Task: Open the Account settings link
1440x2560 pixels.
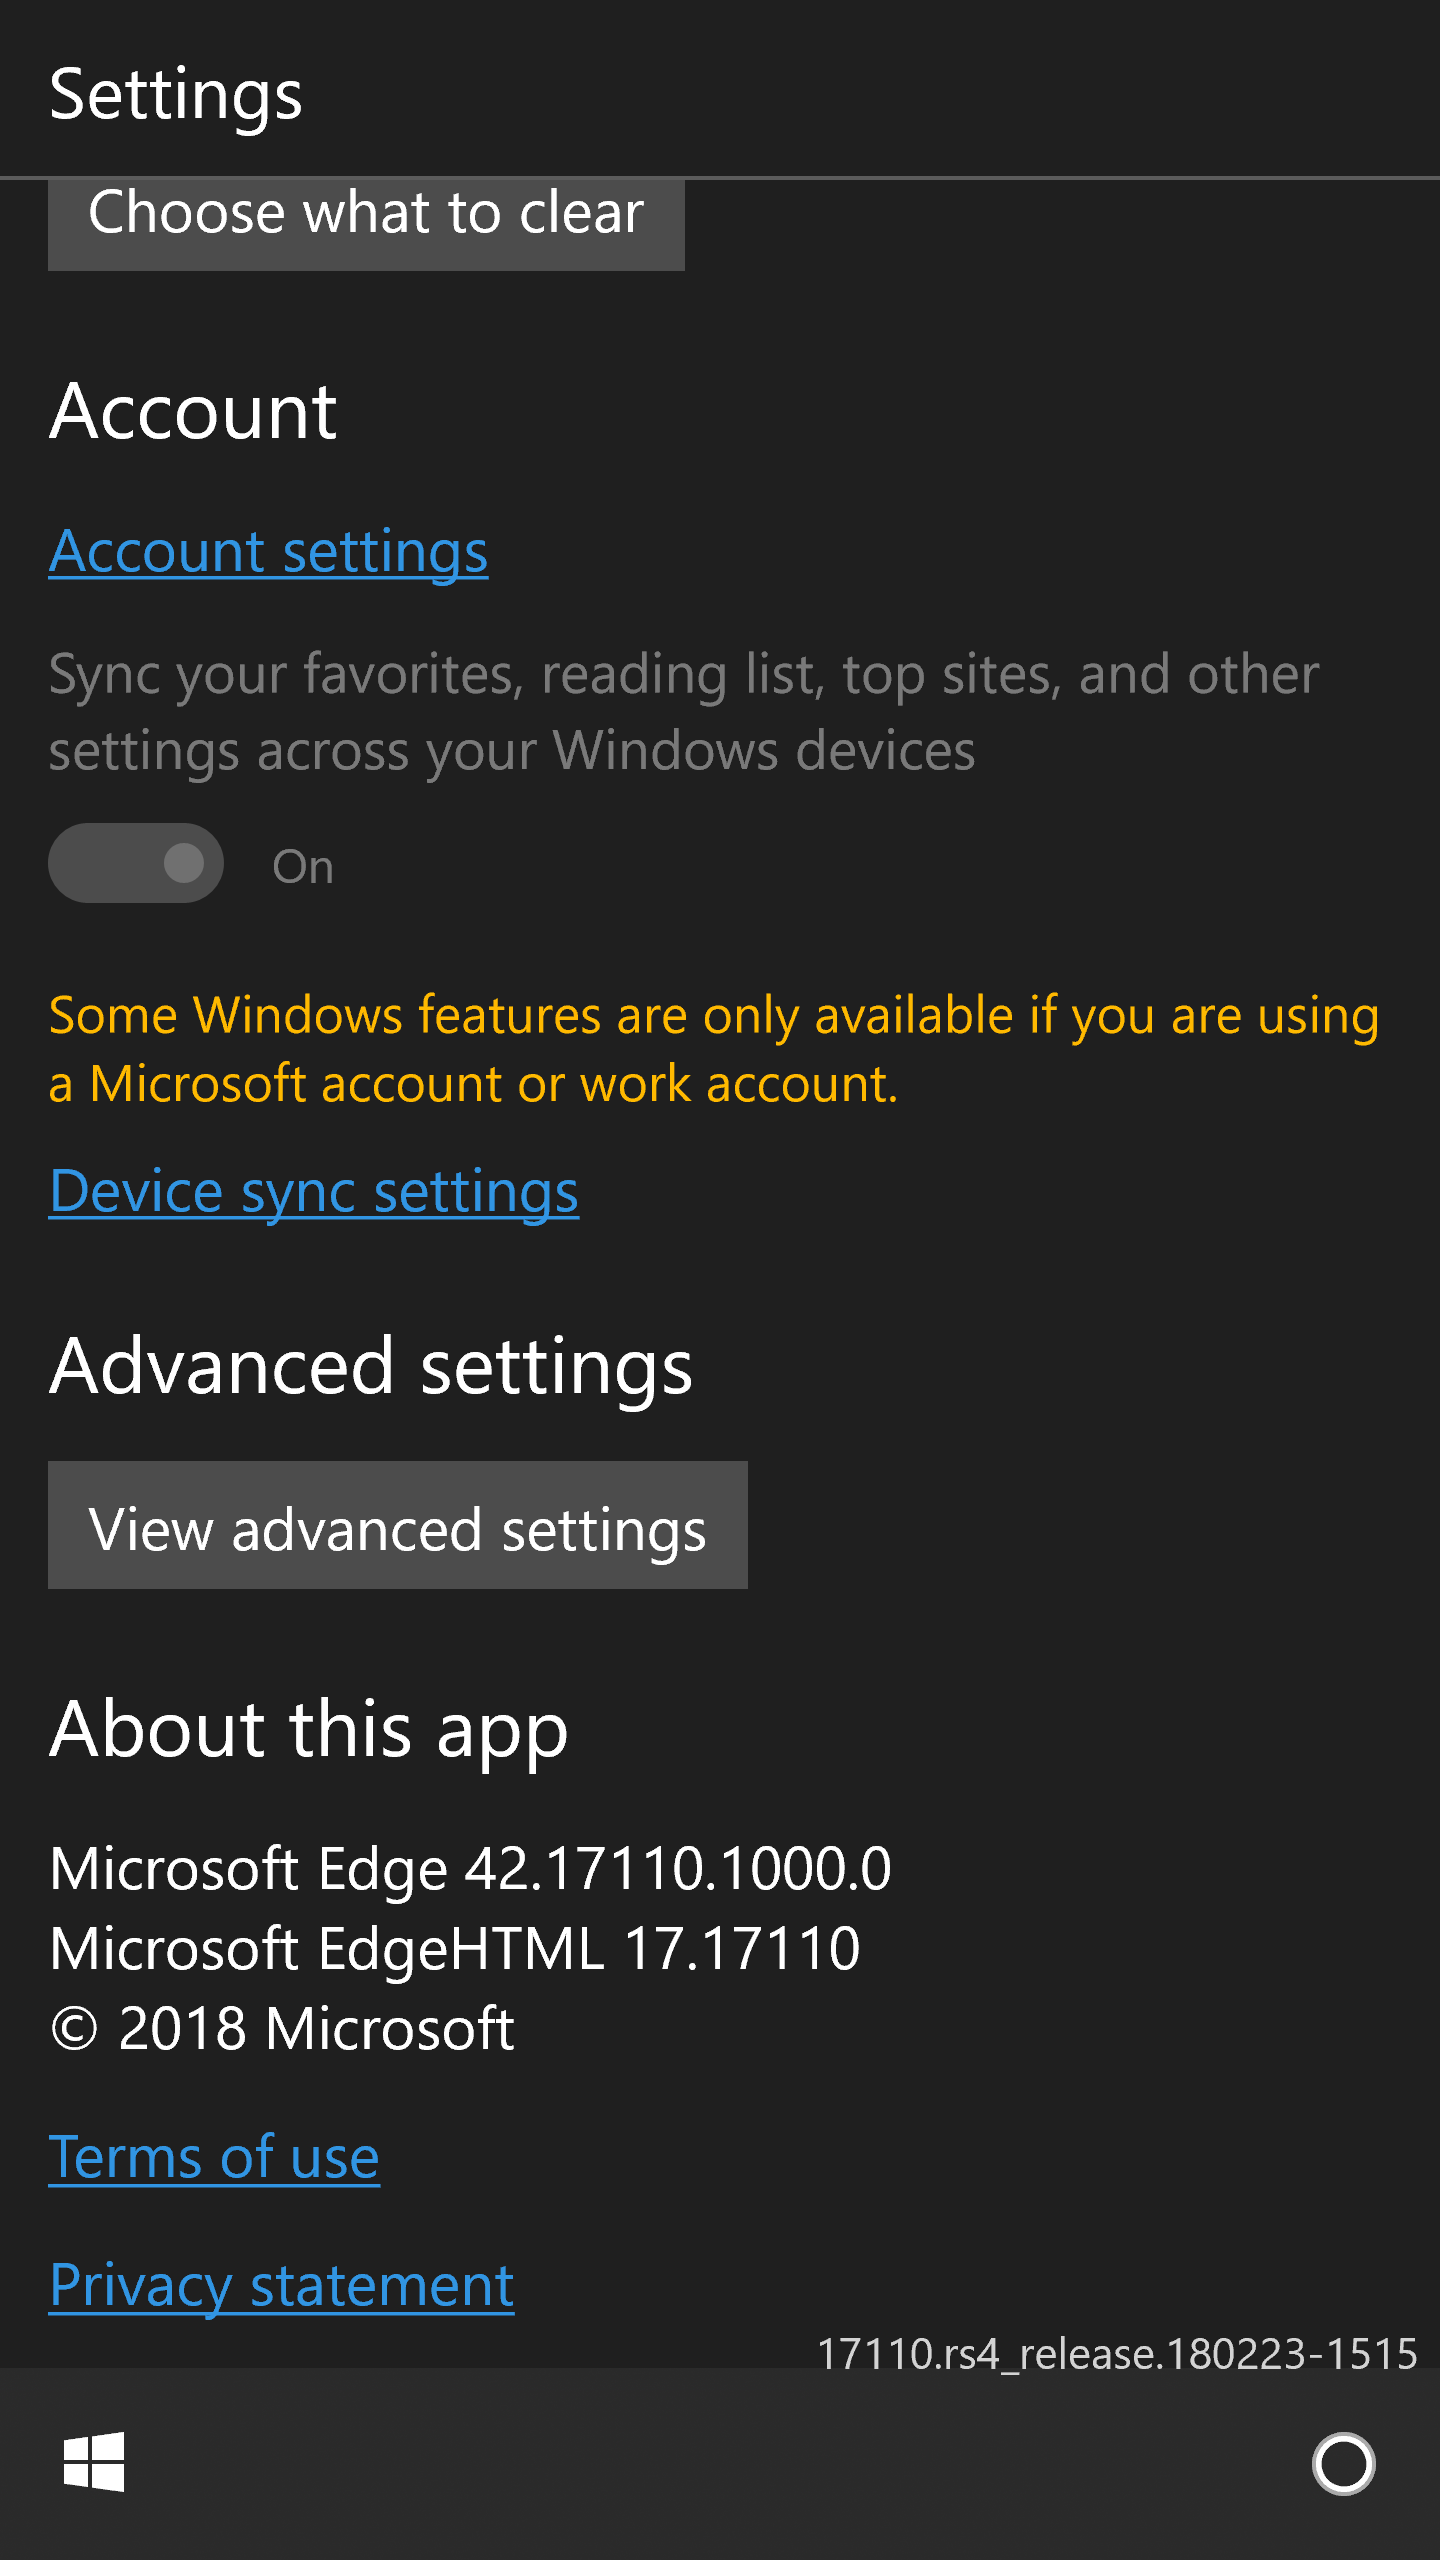Action: click(268, 552)
